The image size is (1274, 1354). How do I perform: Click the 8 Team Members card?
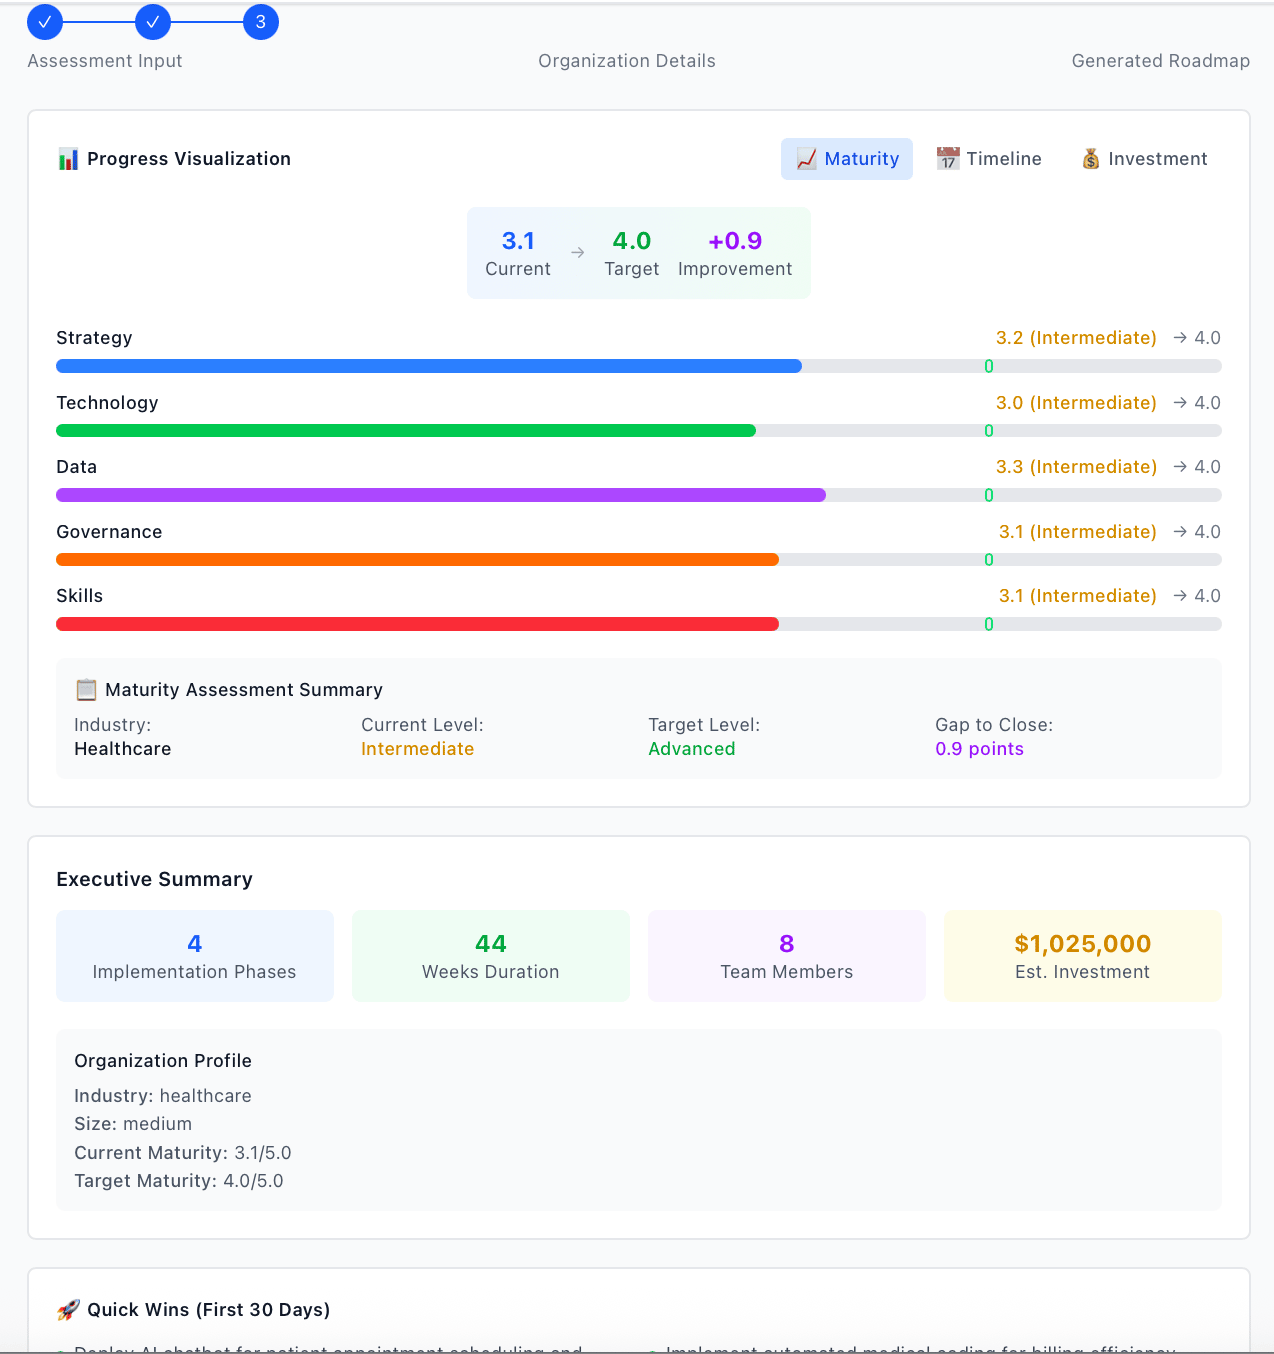(x=787, y=956)
